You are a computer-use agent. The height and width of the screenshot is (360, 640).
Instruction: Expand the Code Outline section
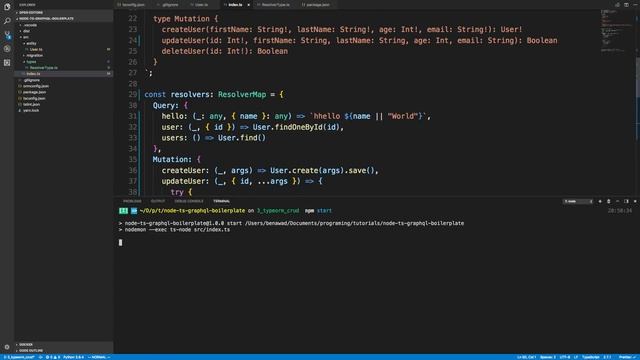[64, 351]
